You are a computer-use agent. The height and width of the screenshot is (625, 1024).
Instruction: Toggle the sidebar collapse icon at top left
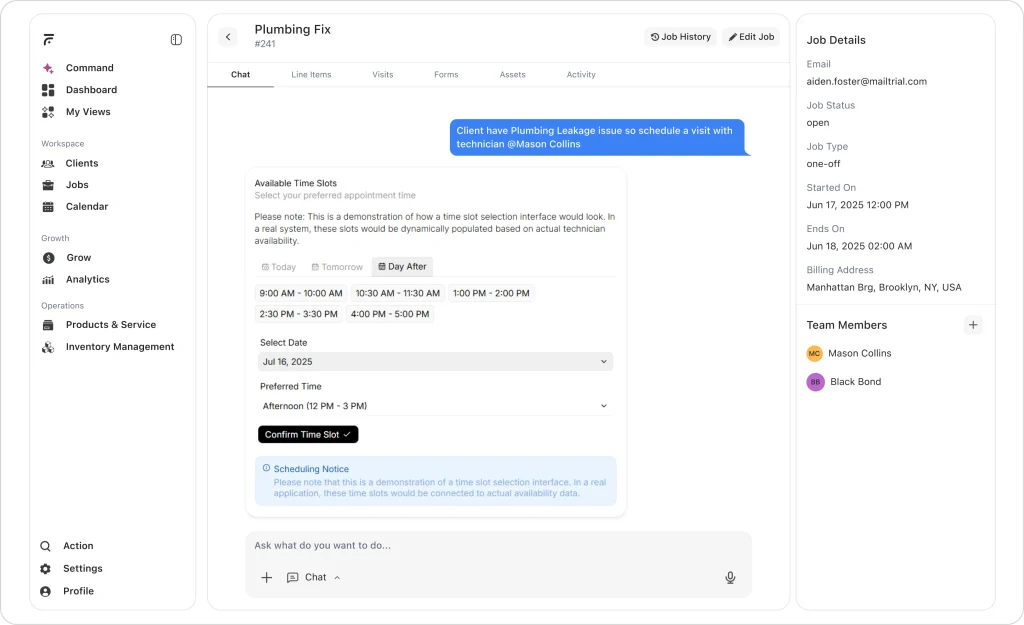[x=176, y=39]
